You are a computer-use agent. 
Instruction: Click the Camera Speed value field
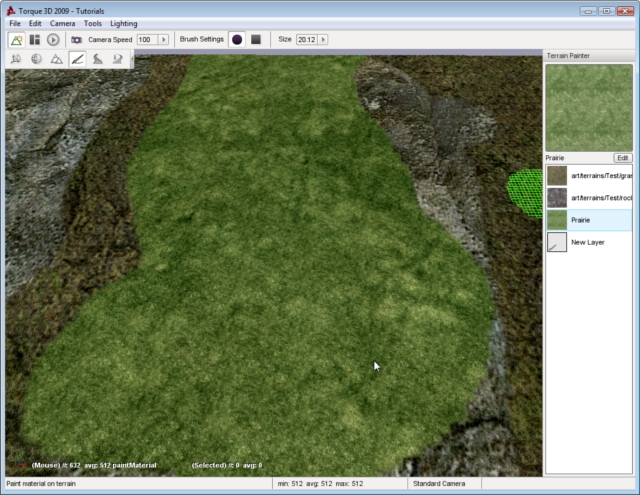point(146,39)
